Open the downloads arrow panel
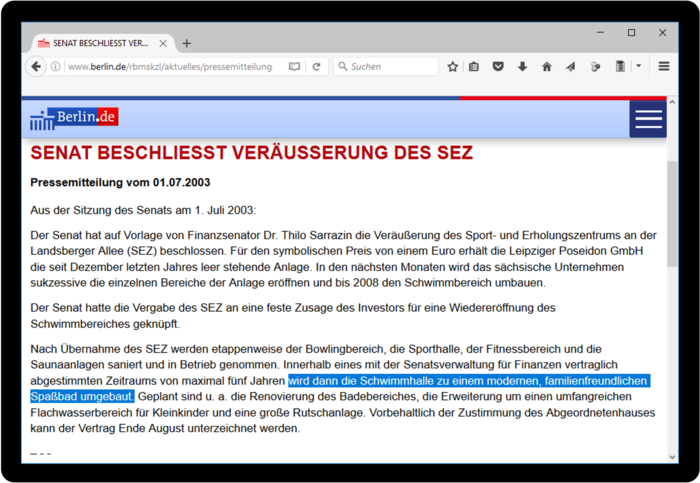700x483 pixels. coord(522,67)
